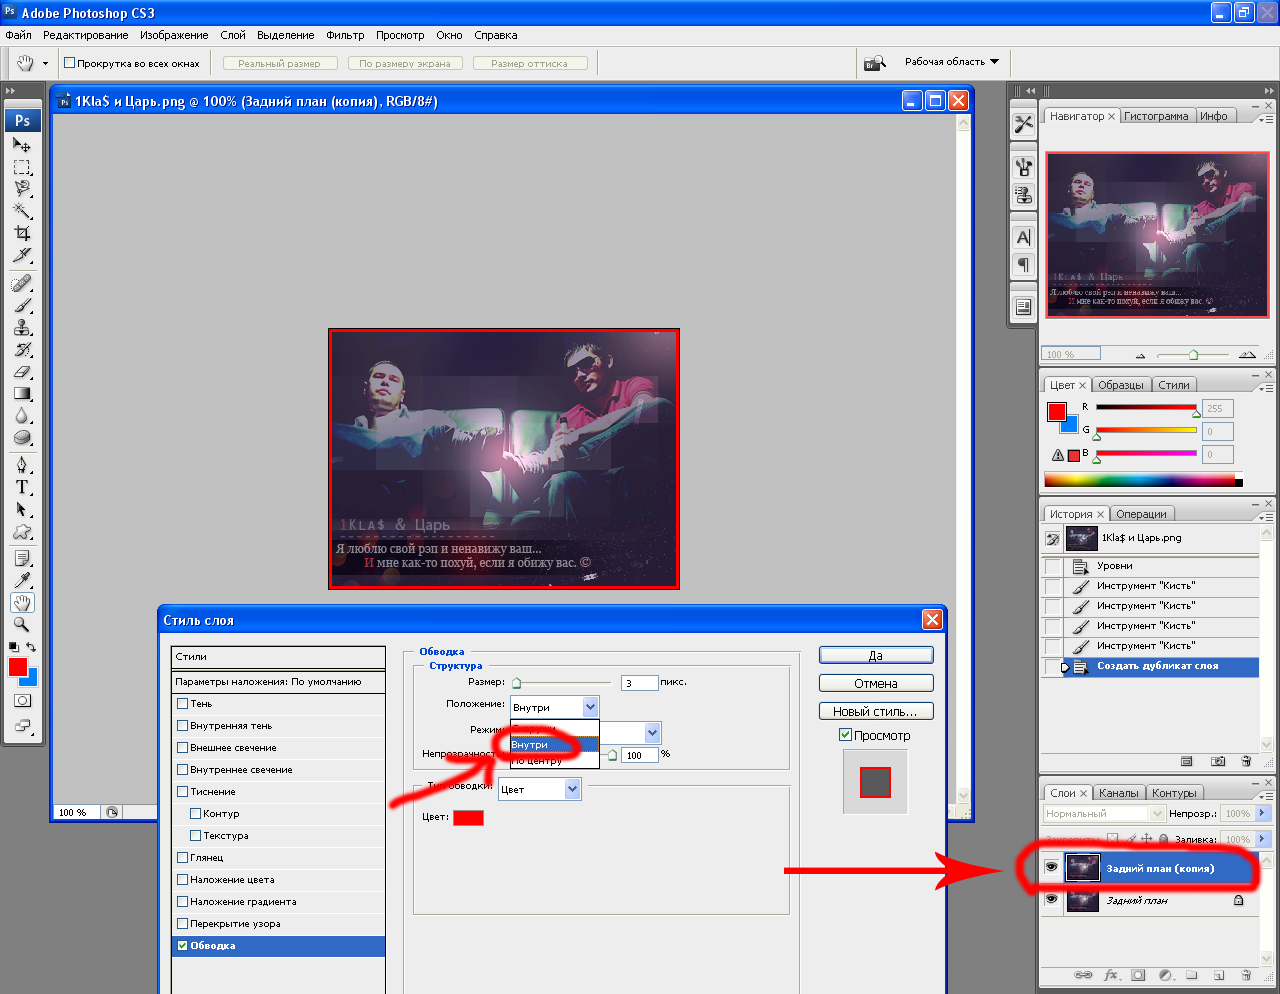Select the Brush tool
1280x994 pixels.
[x=22, y=306]
